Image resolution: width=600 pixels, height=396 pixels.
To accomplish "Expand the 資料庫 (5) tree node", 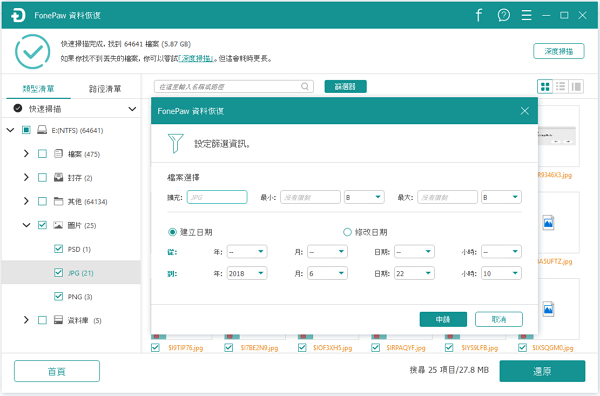I will tap(26, 320).
